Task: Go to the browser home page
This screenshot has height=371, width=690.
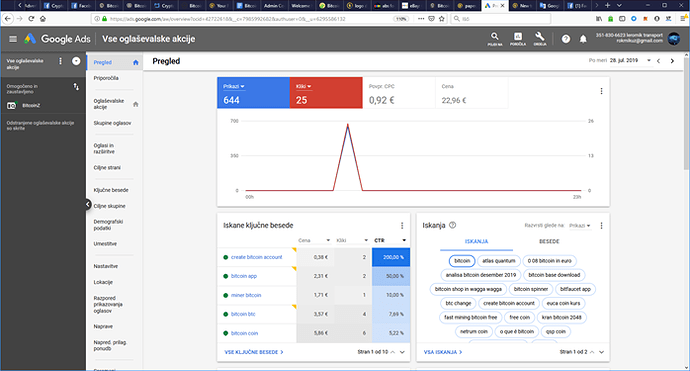Action: point(43,18)
